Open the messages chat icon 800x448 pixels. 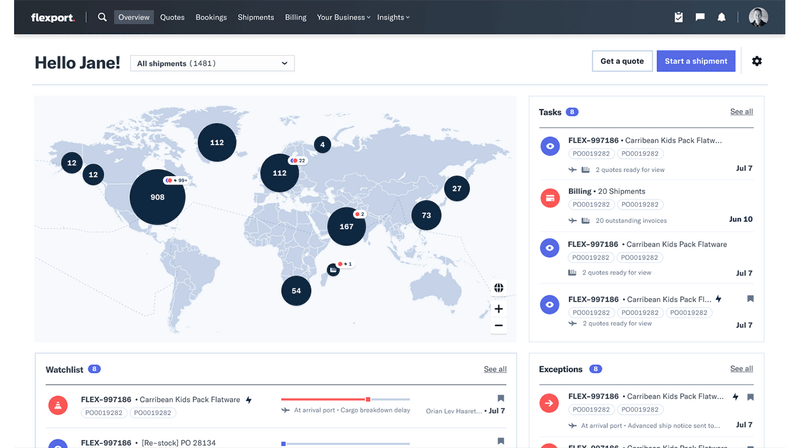point(700,17)
